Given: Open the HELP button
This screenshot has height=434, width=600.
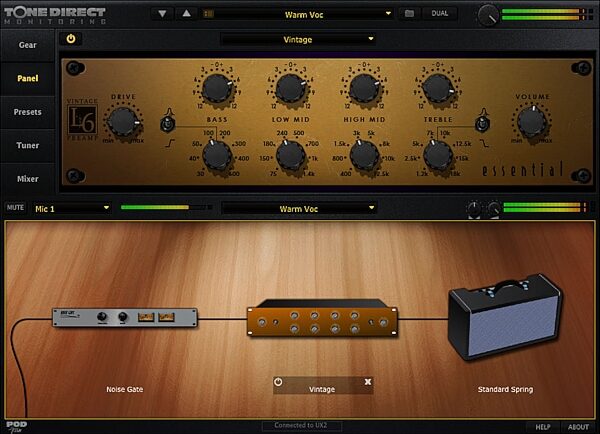Looking at the screenshot, I should coord(543,427).
